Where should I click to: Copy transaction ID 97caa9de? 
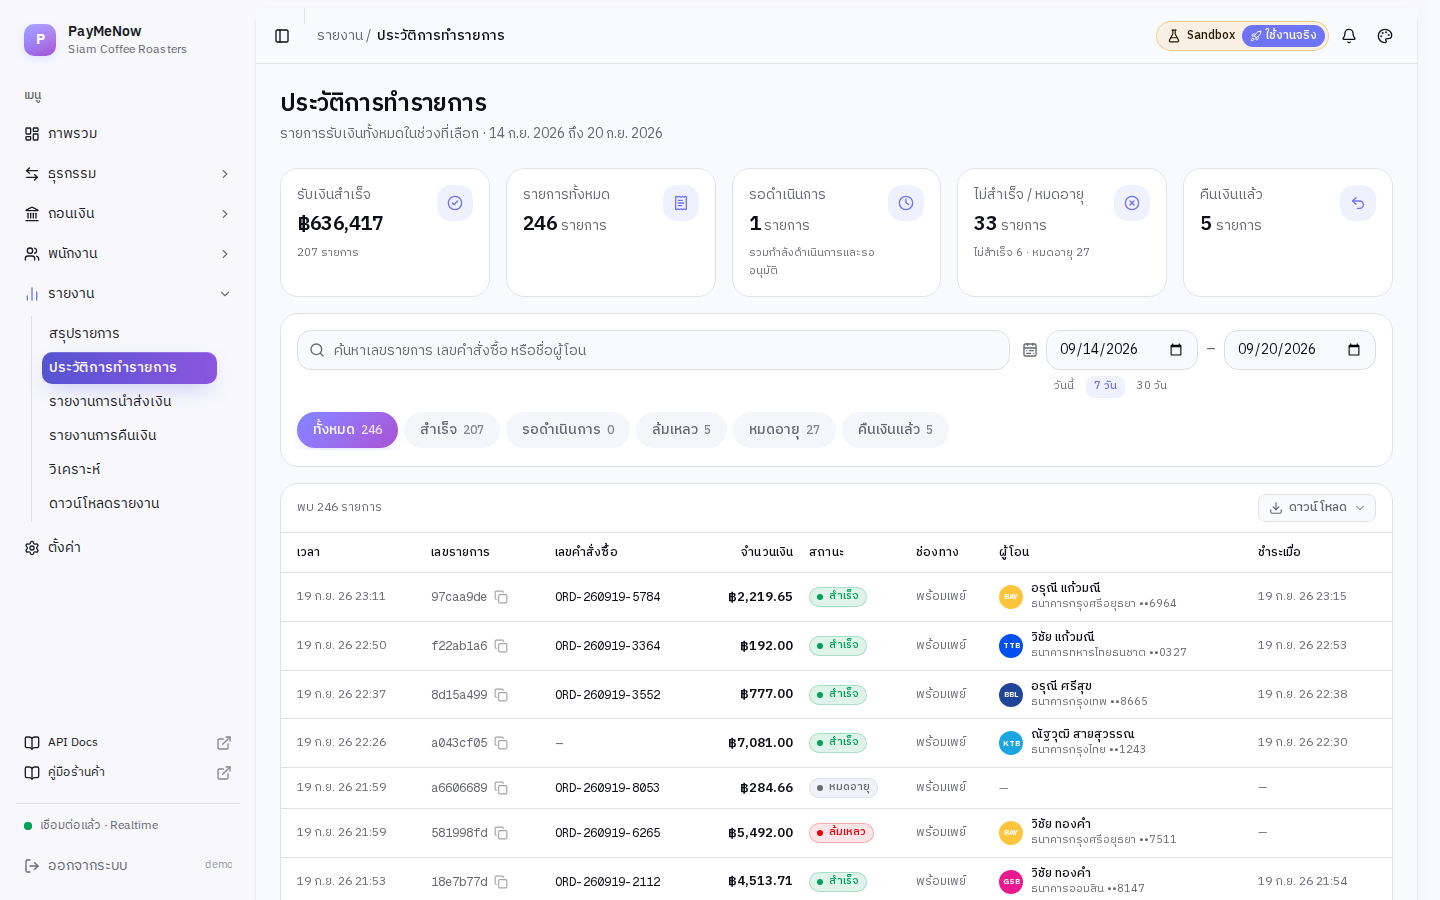[x=501, y=597]
